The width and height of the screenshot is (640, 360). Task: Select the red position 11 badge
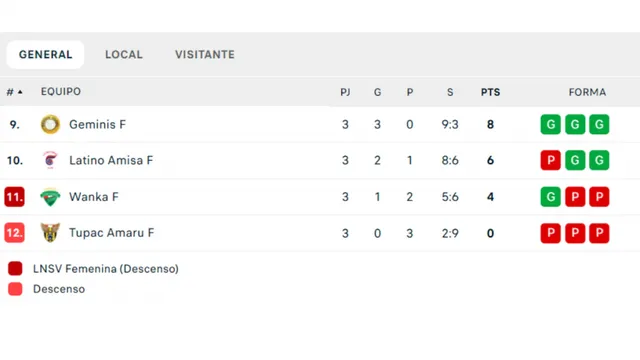(14, 197)
